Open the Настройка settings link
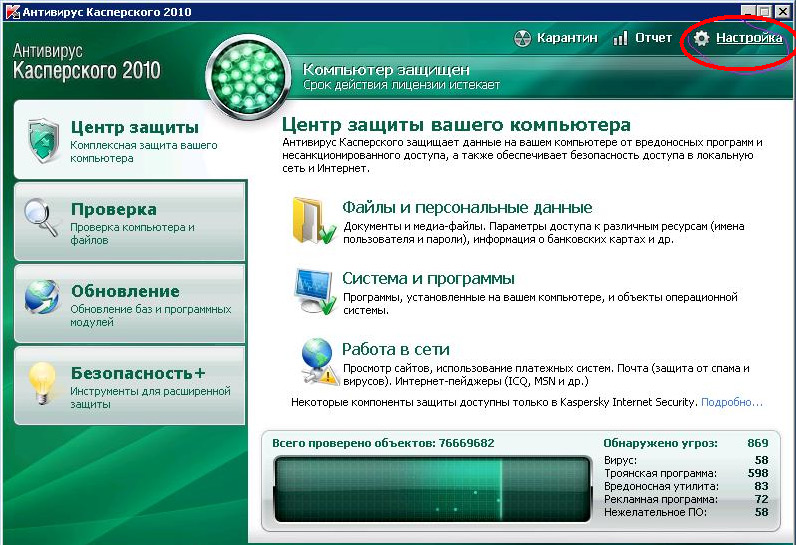The width and height of the screenshot is (796, 545). (x=749, y=38)
